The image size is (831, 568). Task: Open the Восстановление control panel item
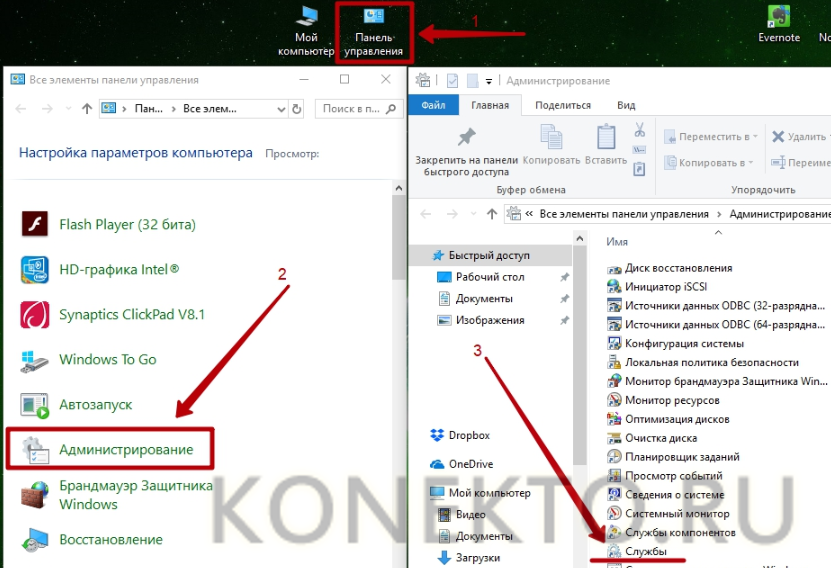(x=93, y=539)
